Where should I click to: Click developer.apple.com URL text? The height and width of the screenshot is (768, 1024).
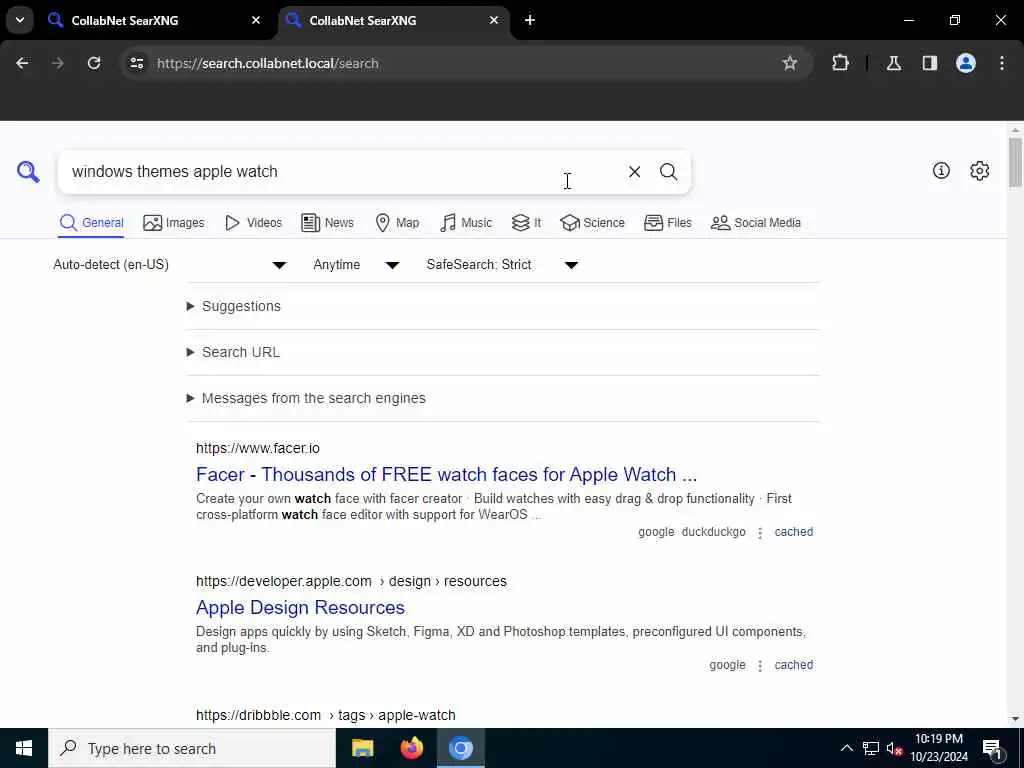pos(351,581)
